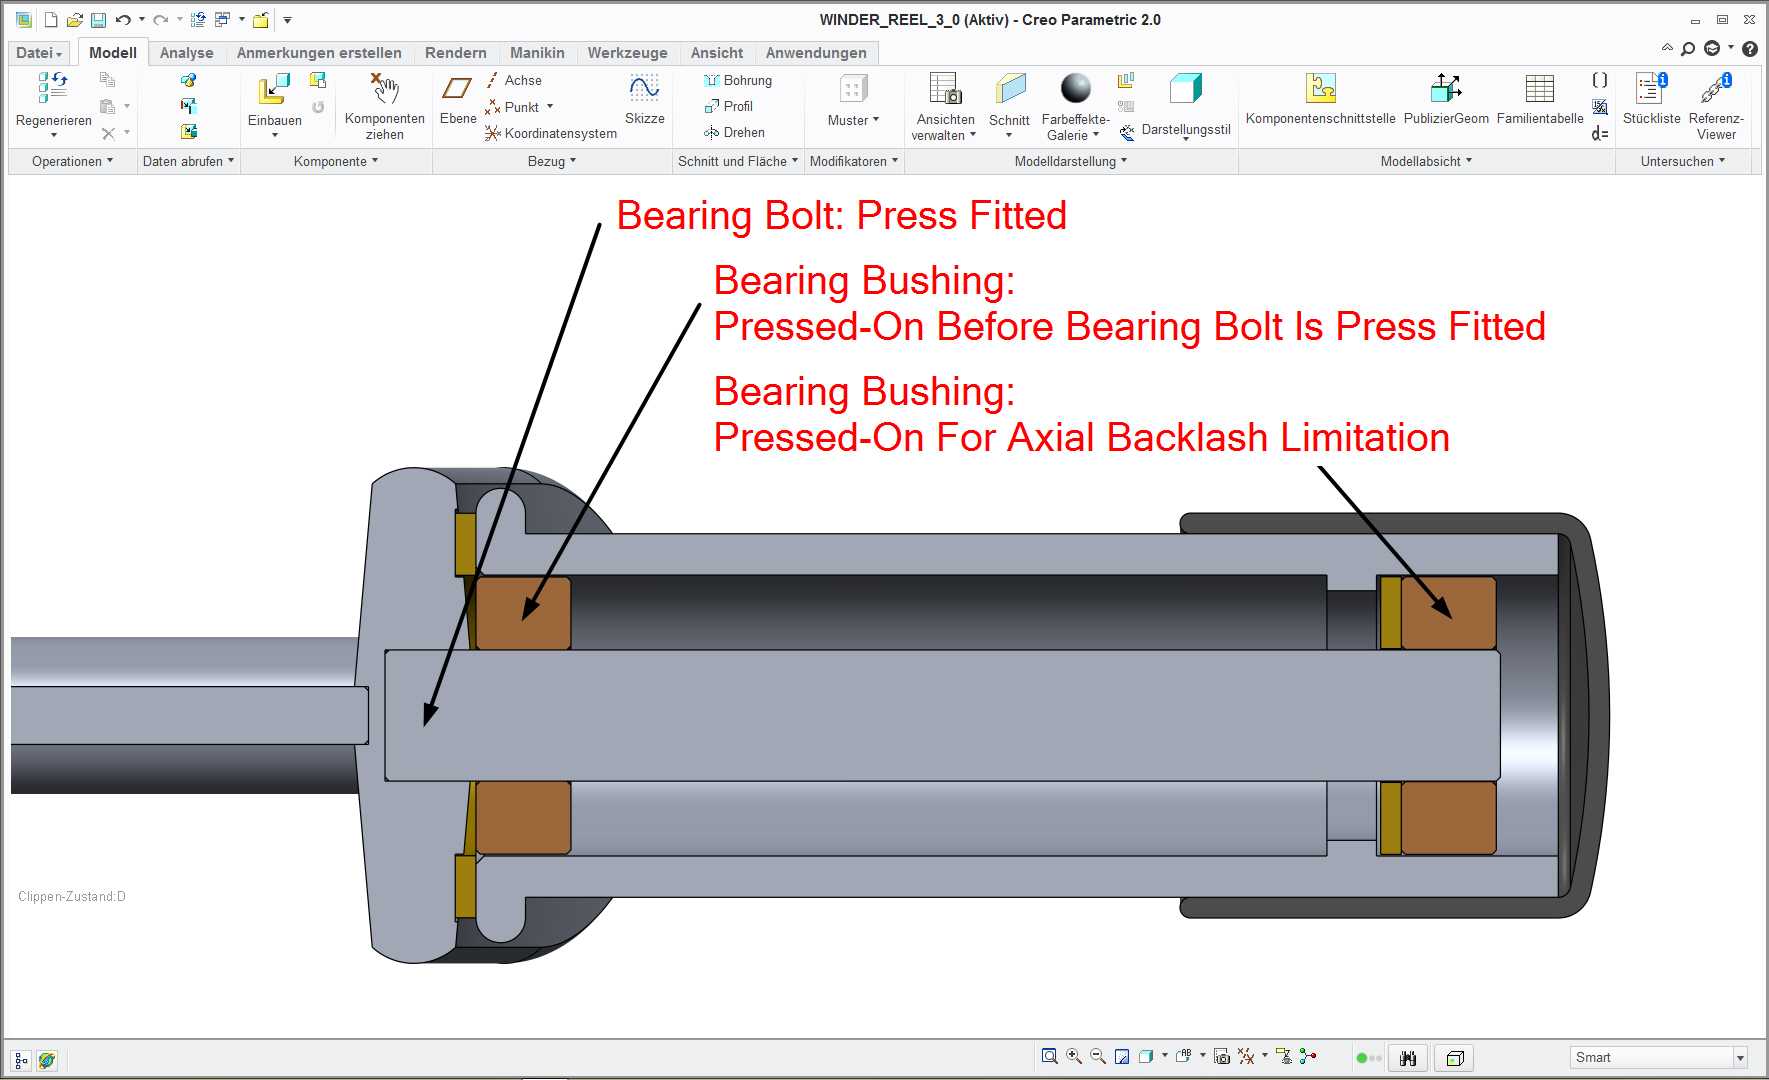1769x1080 pixels.
Task: Create a datum plane with Ebene
Action: [x=457, y=88]
